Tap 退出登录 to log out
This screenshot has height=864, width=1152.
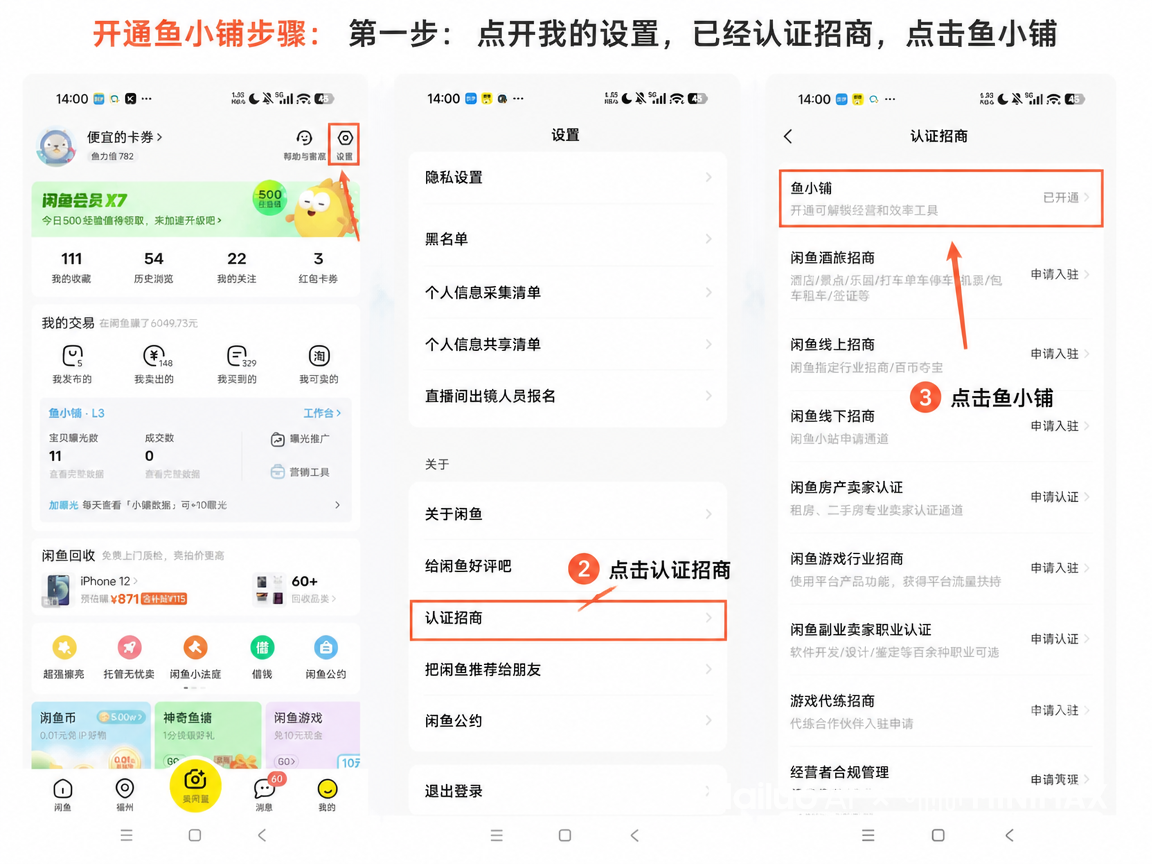(568, 791)
